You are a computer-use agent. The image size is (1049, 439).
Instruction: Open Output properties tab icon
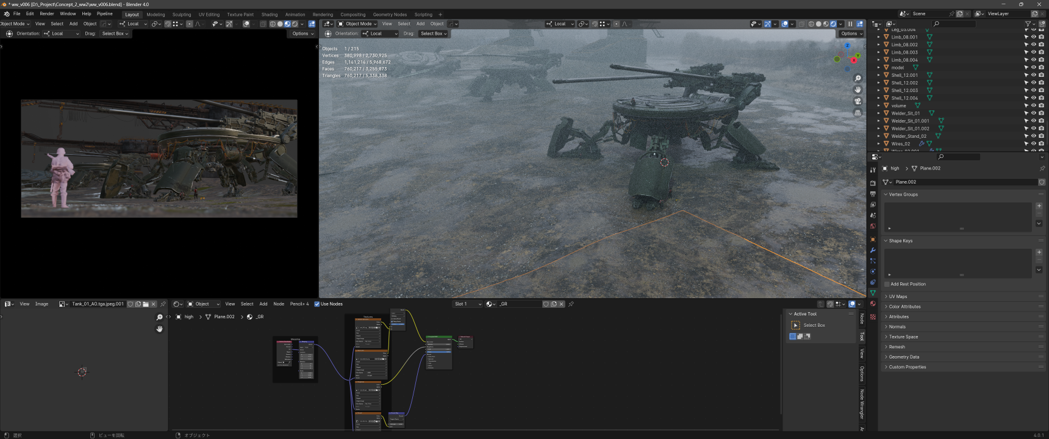click(872, 194)
